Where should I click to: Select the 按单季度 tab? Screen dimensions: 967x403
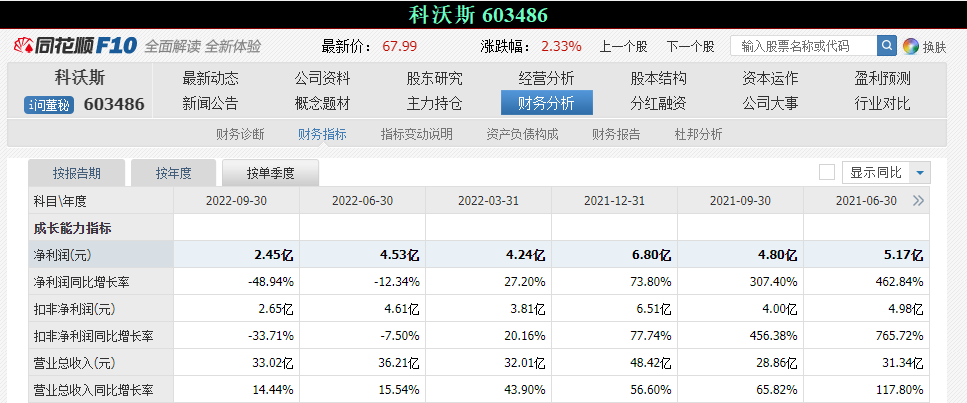tap(270, 173)
